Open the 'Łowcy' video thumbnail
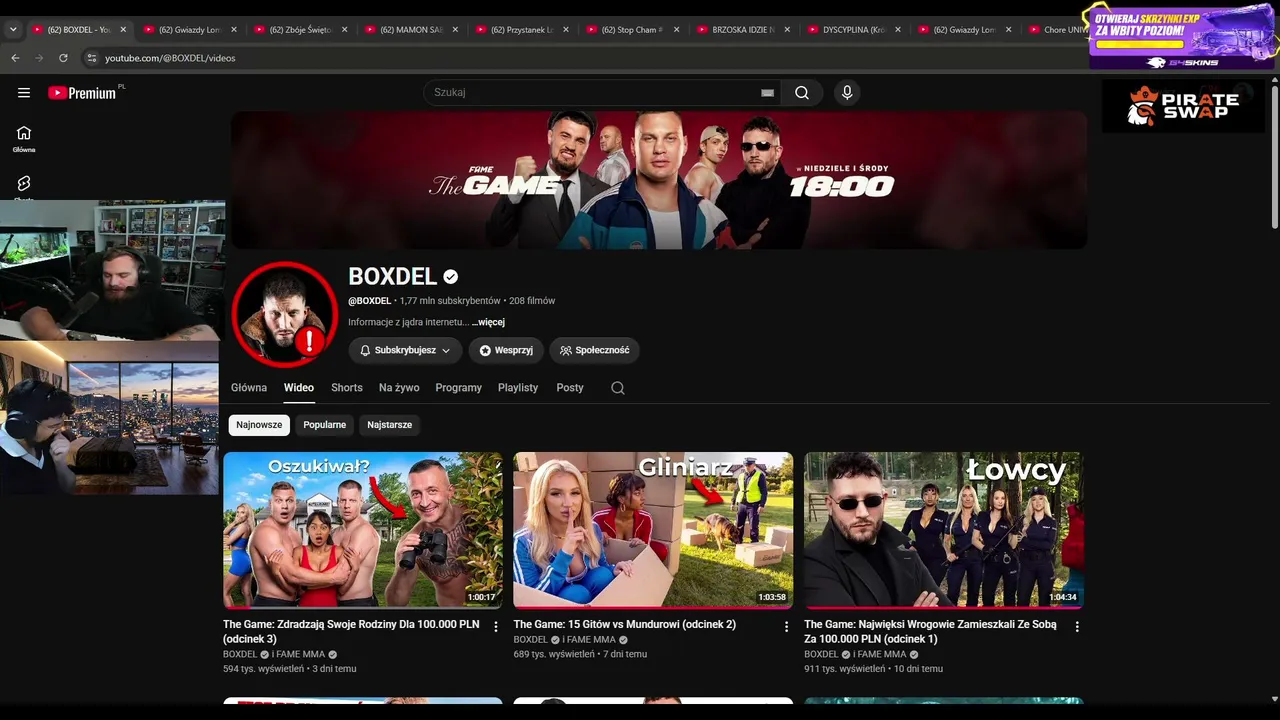 [x=944, y=530]
